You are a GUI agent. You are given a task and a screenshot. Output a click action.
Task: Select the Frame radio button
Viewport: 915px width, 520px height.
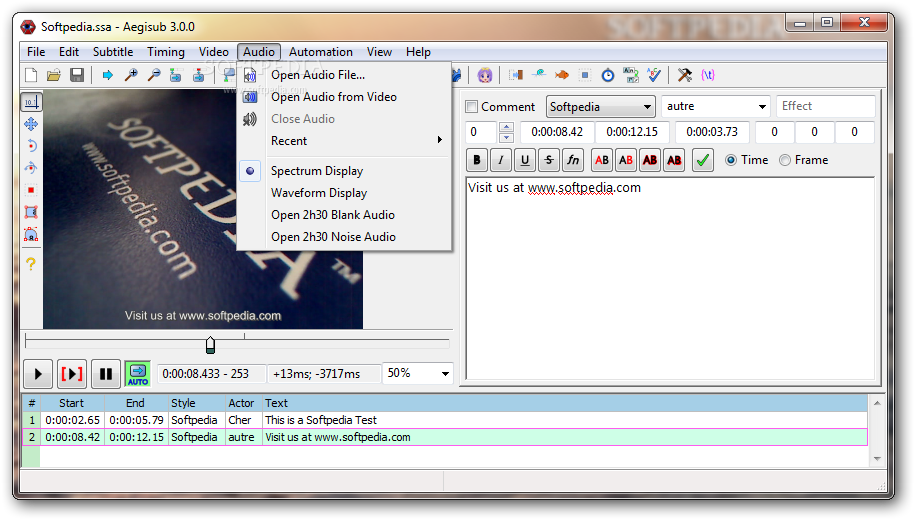coord(785,160)
